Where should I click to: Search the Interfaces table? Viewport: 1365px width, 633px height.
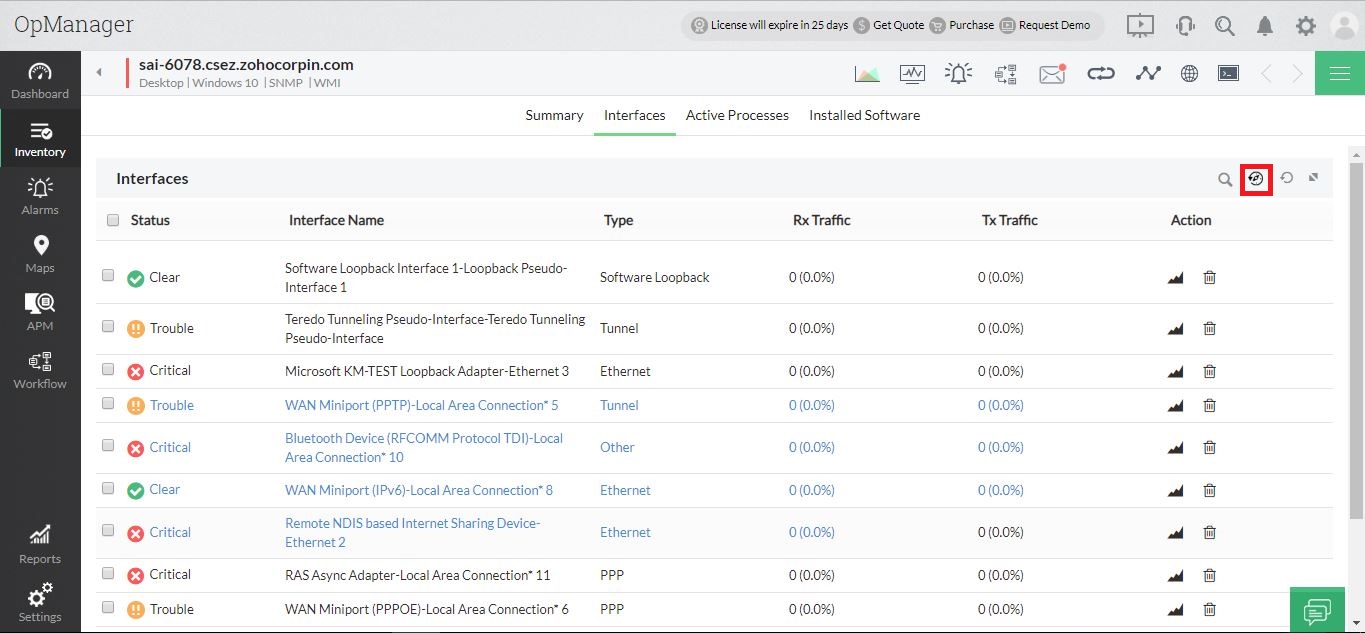click(x=1225, y=180)
